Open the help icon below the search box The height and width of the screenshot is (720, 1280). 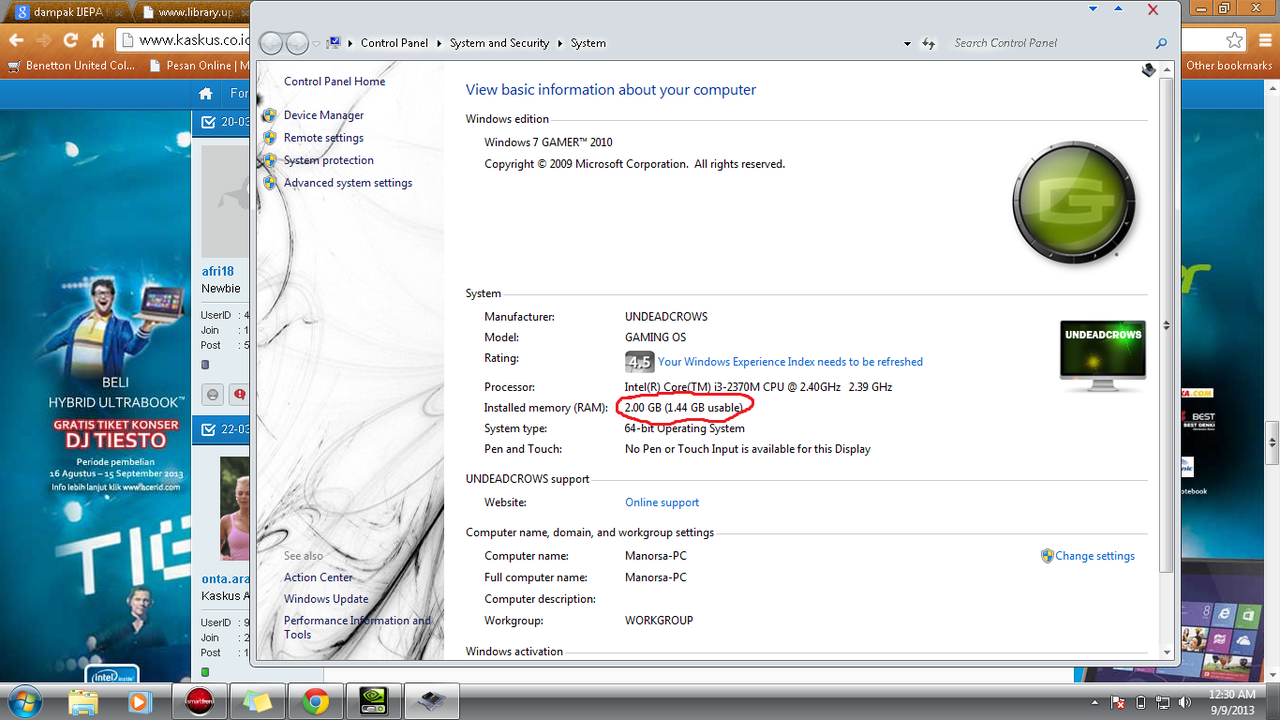point(1149,70)
